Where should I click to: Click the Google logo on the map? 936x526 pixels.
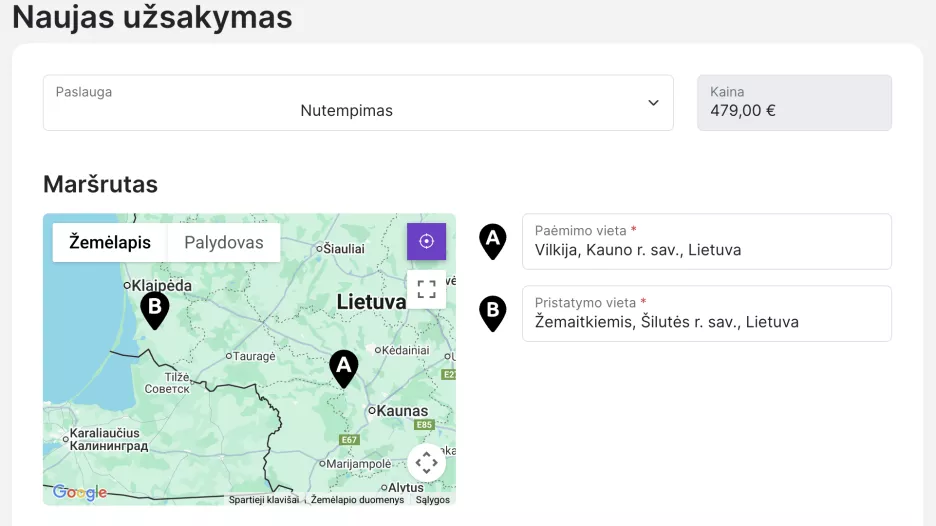coord(80,492)
